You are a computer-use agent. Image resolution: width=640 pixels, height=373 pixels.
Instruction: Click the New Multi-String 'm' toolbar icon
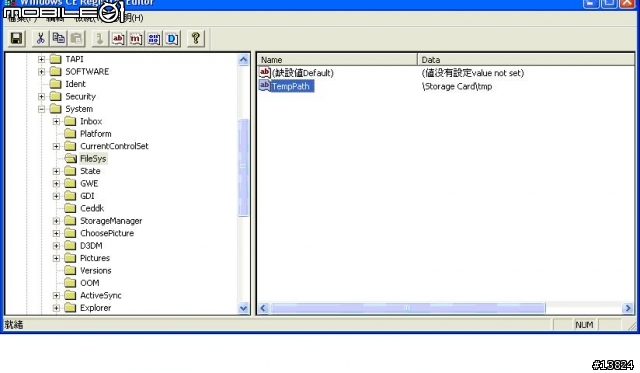[x=136, y=39]
